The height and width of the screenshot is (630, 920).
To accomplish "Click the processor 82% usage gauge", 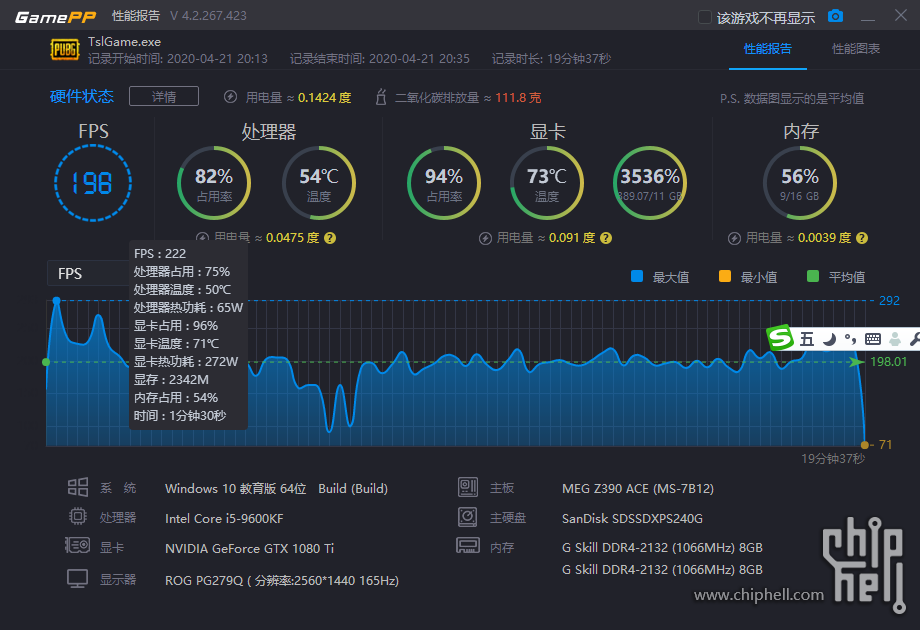I will (214, 183).
